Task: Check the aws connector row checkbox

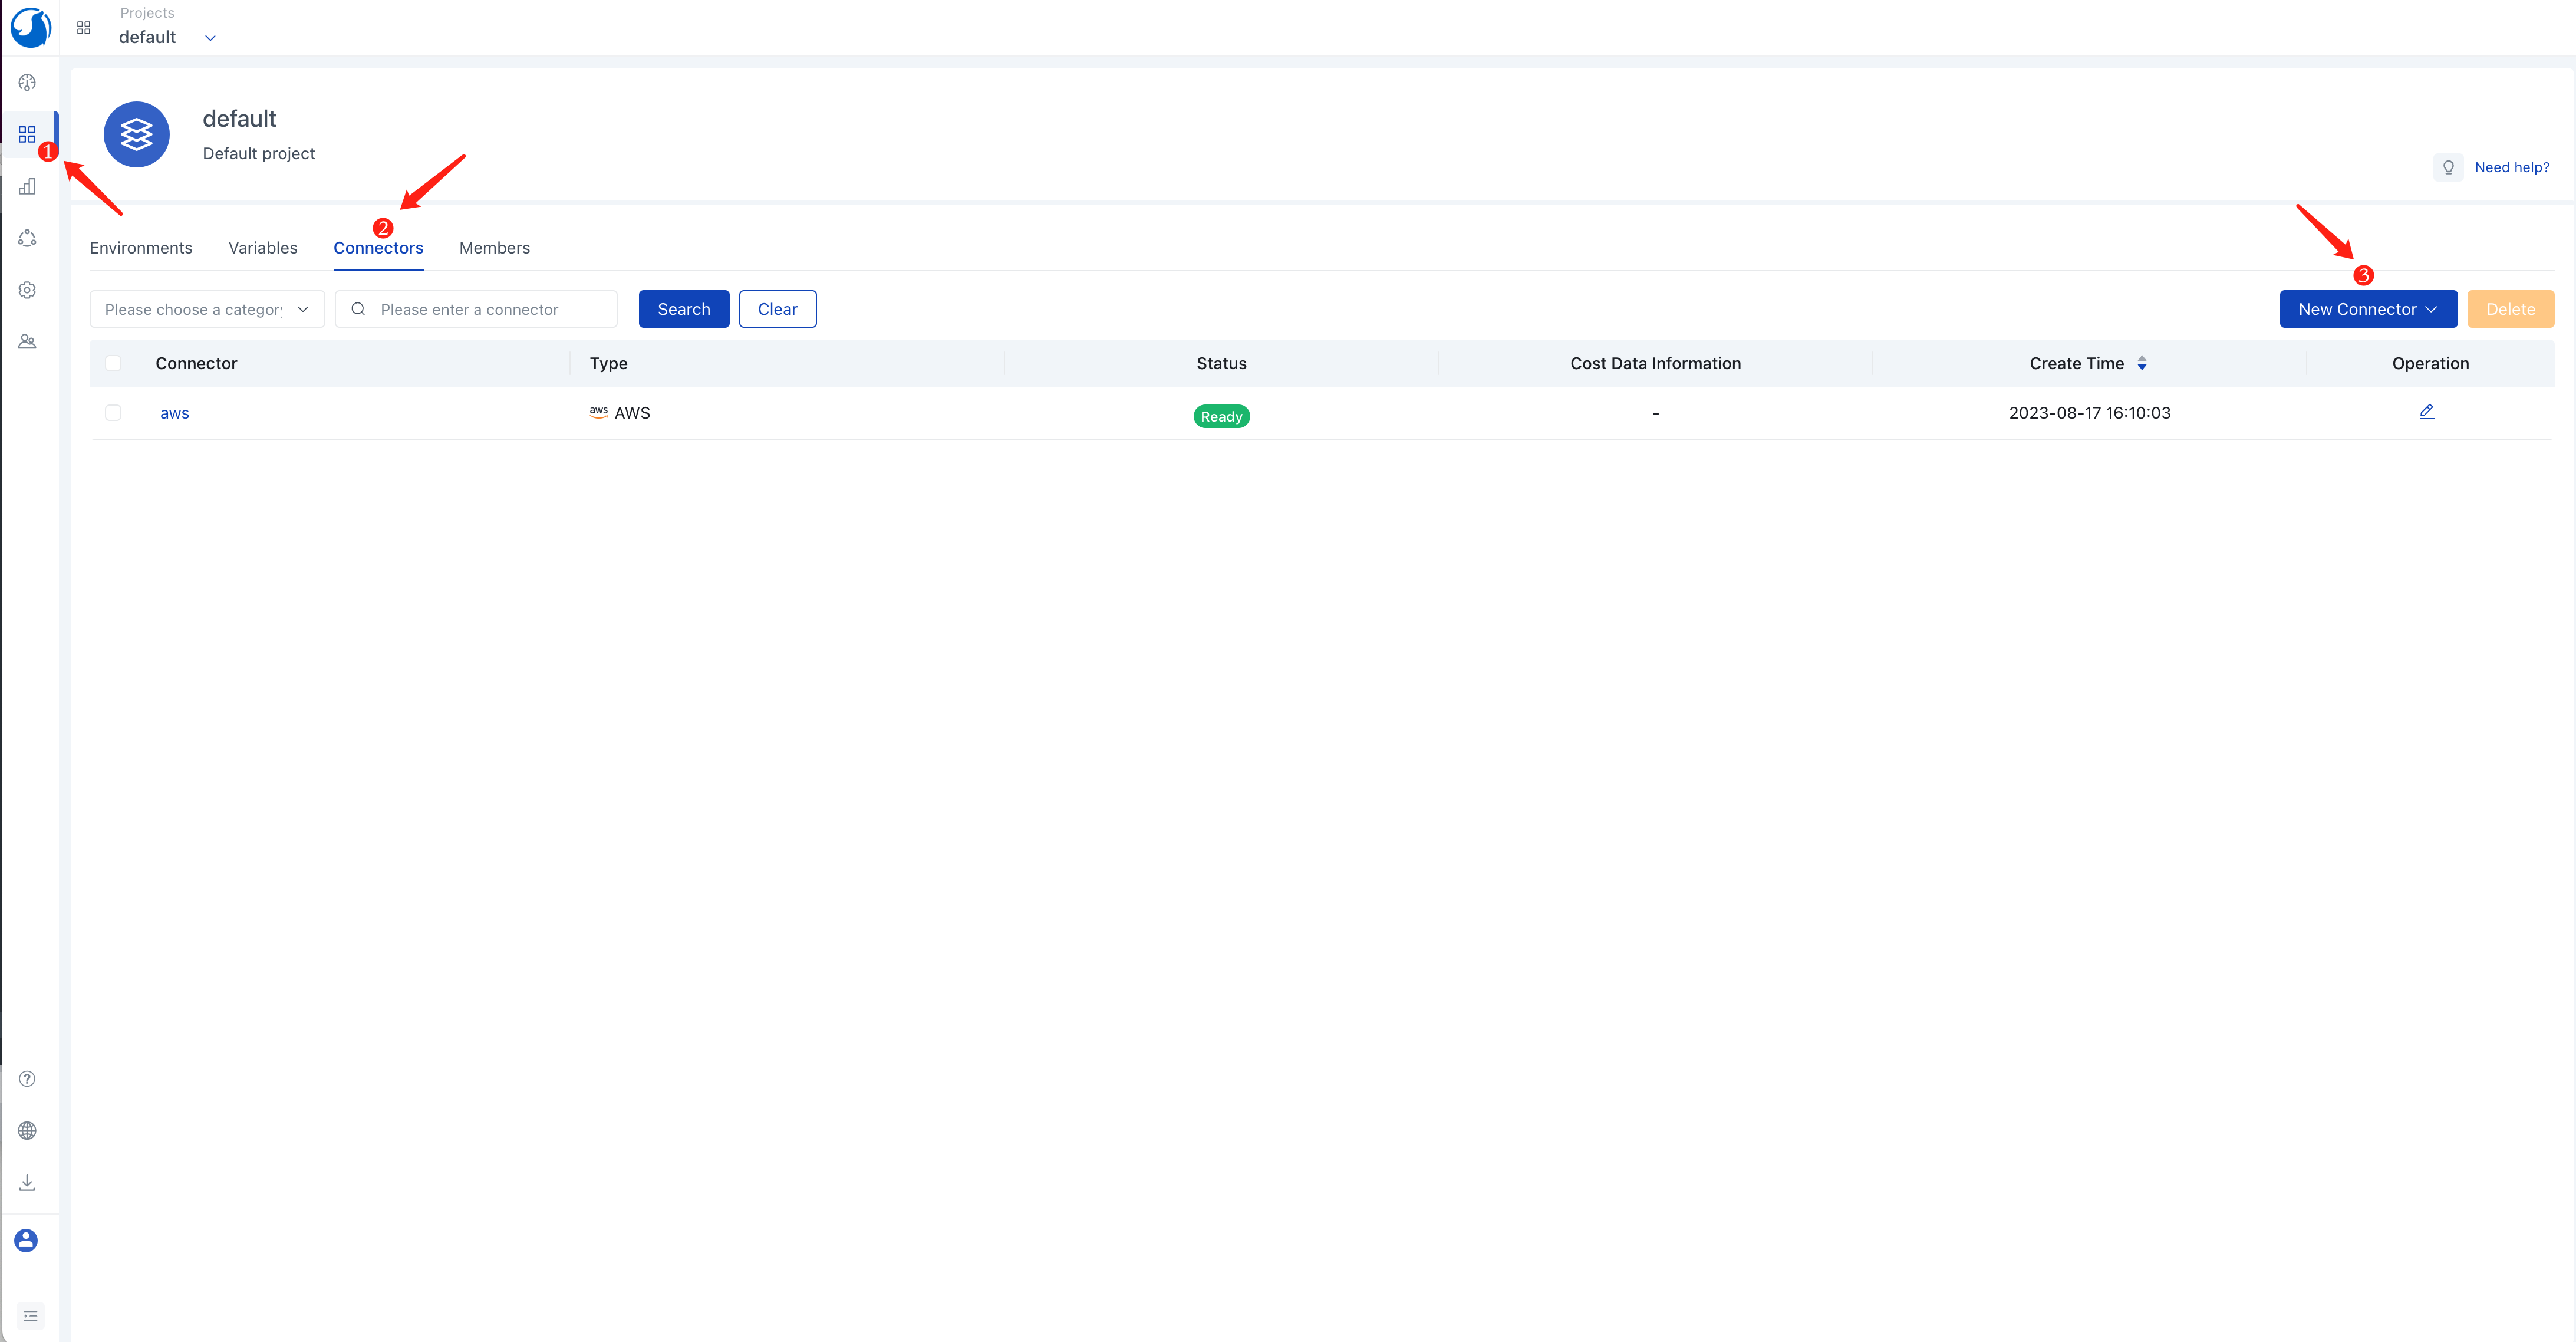Action: (113, 413)
